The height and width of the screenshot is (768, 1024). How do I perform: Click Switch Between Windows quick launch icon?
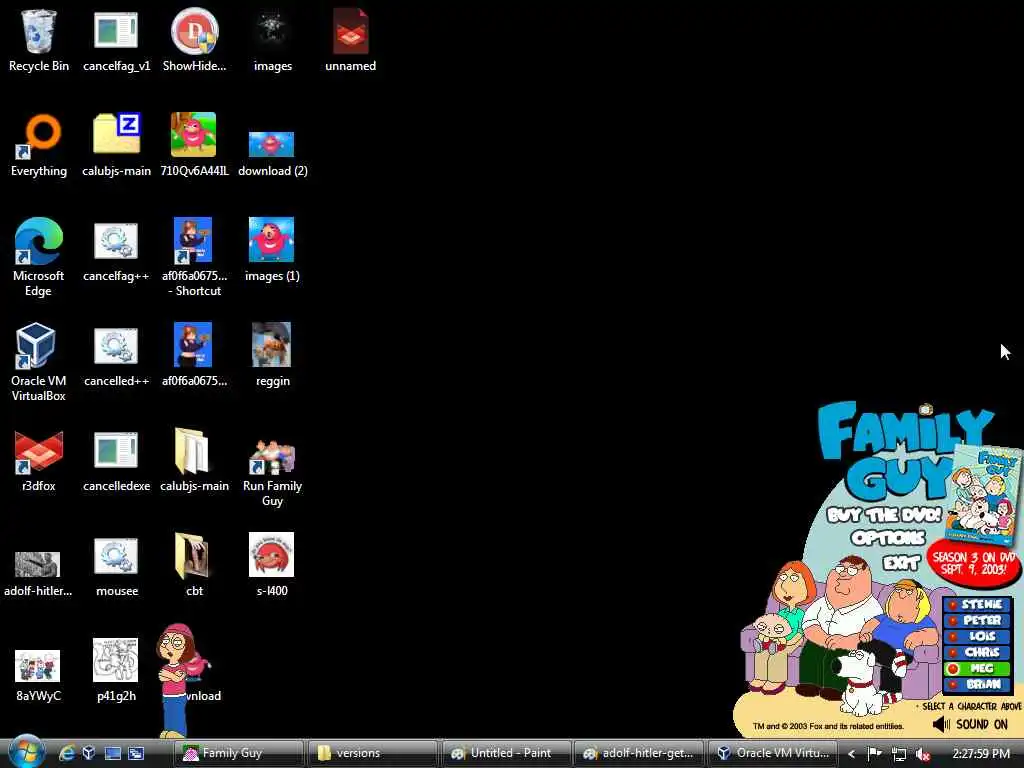136,753
